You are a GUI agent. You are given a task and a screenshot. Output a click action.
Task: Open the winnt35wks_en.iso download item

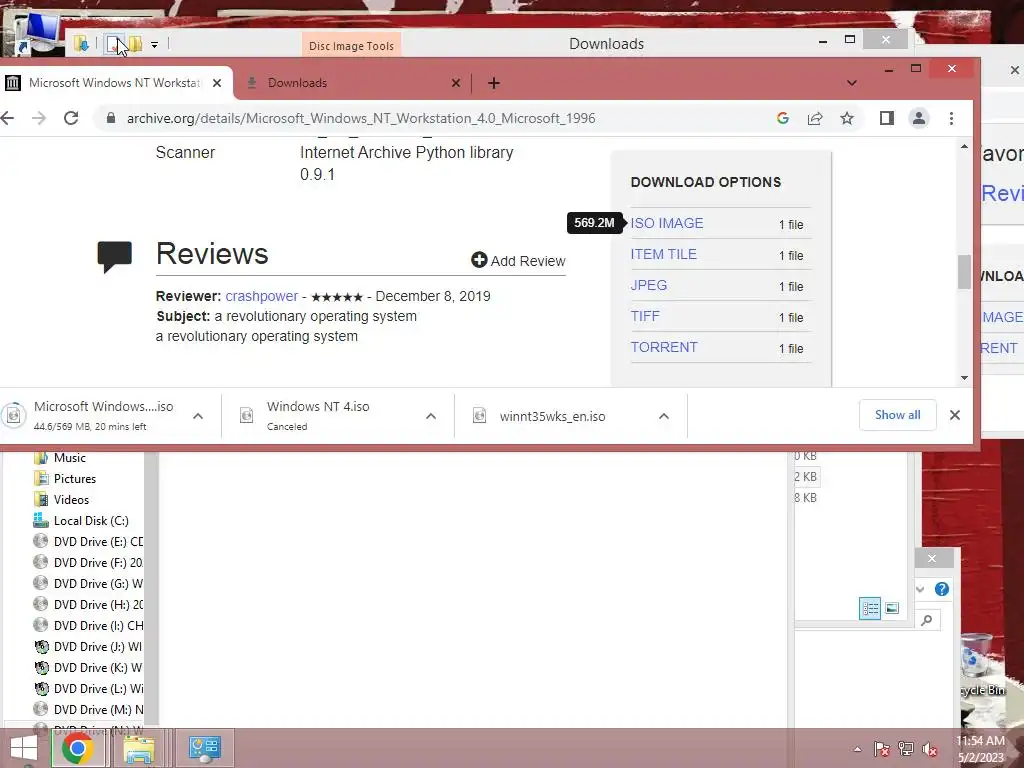(x=552, y=416)
